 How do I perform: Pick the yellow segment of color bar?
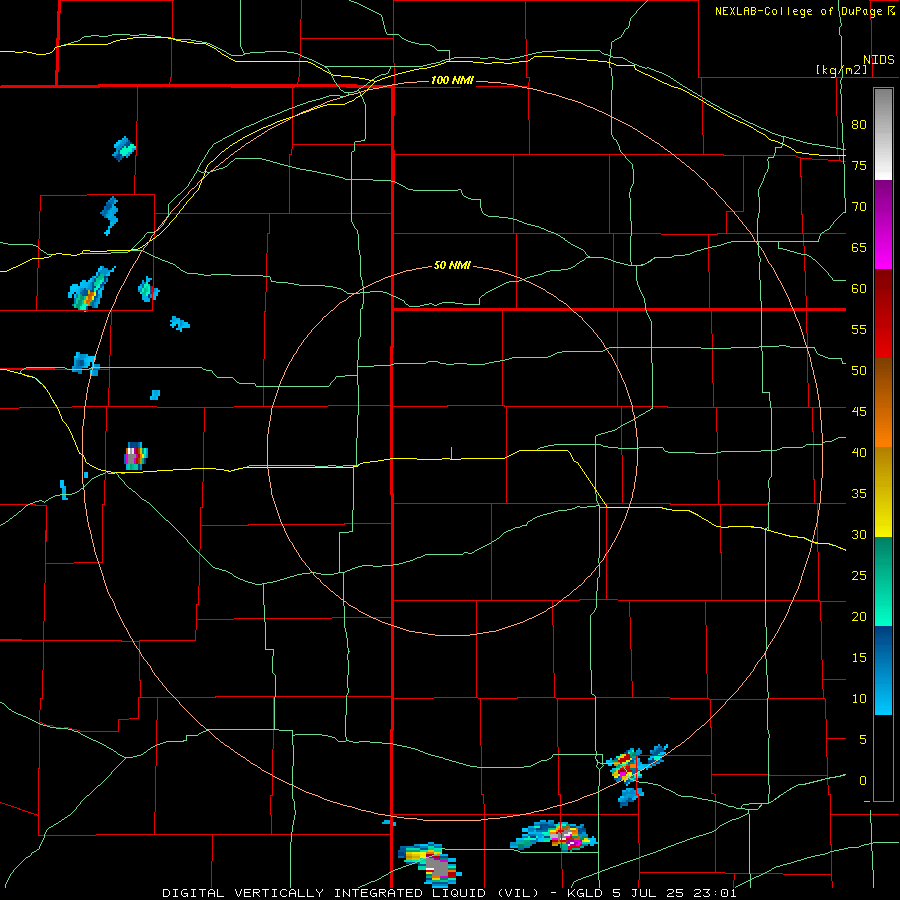click(883, 492)
